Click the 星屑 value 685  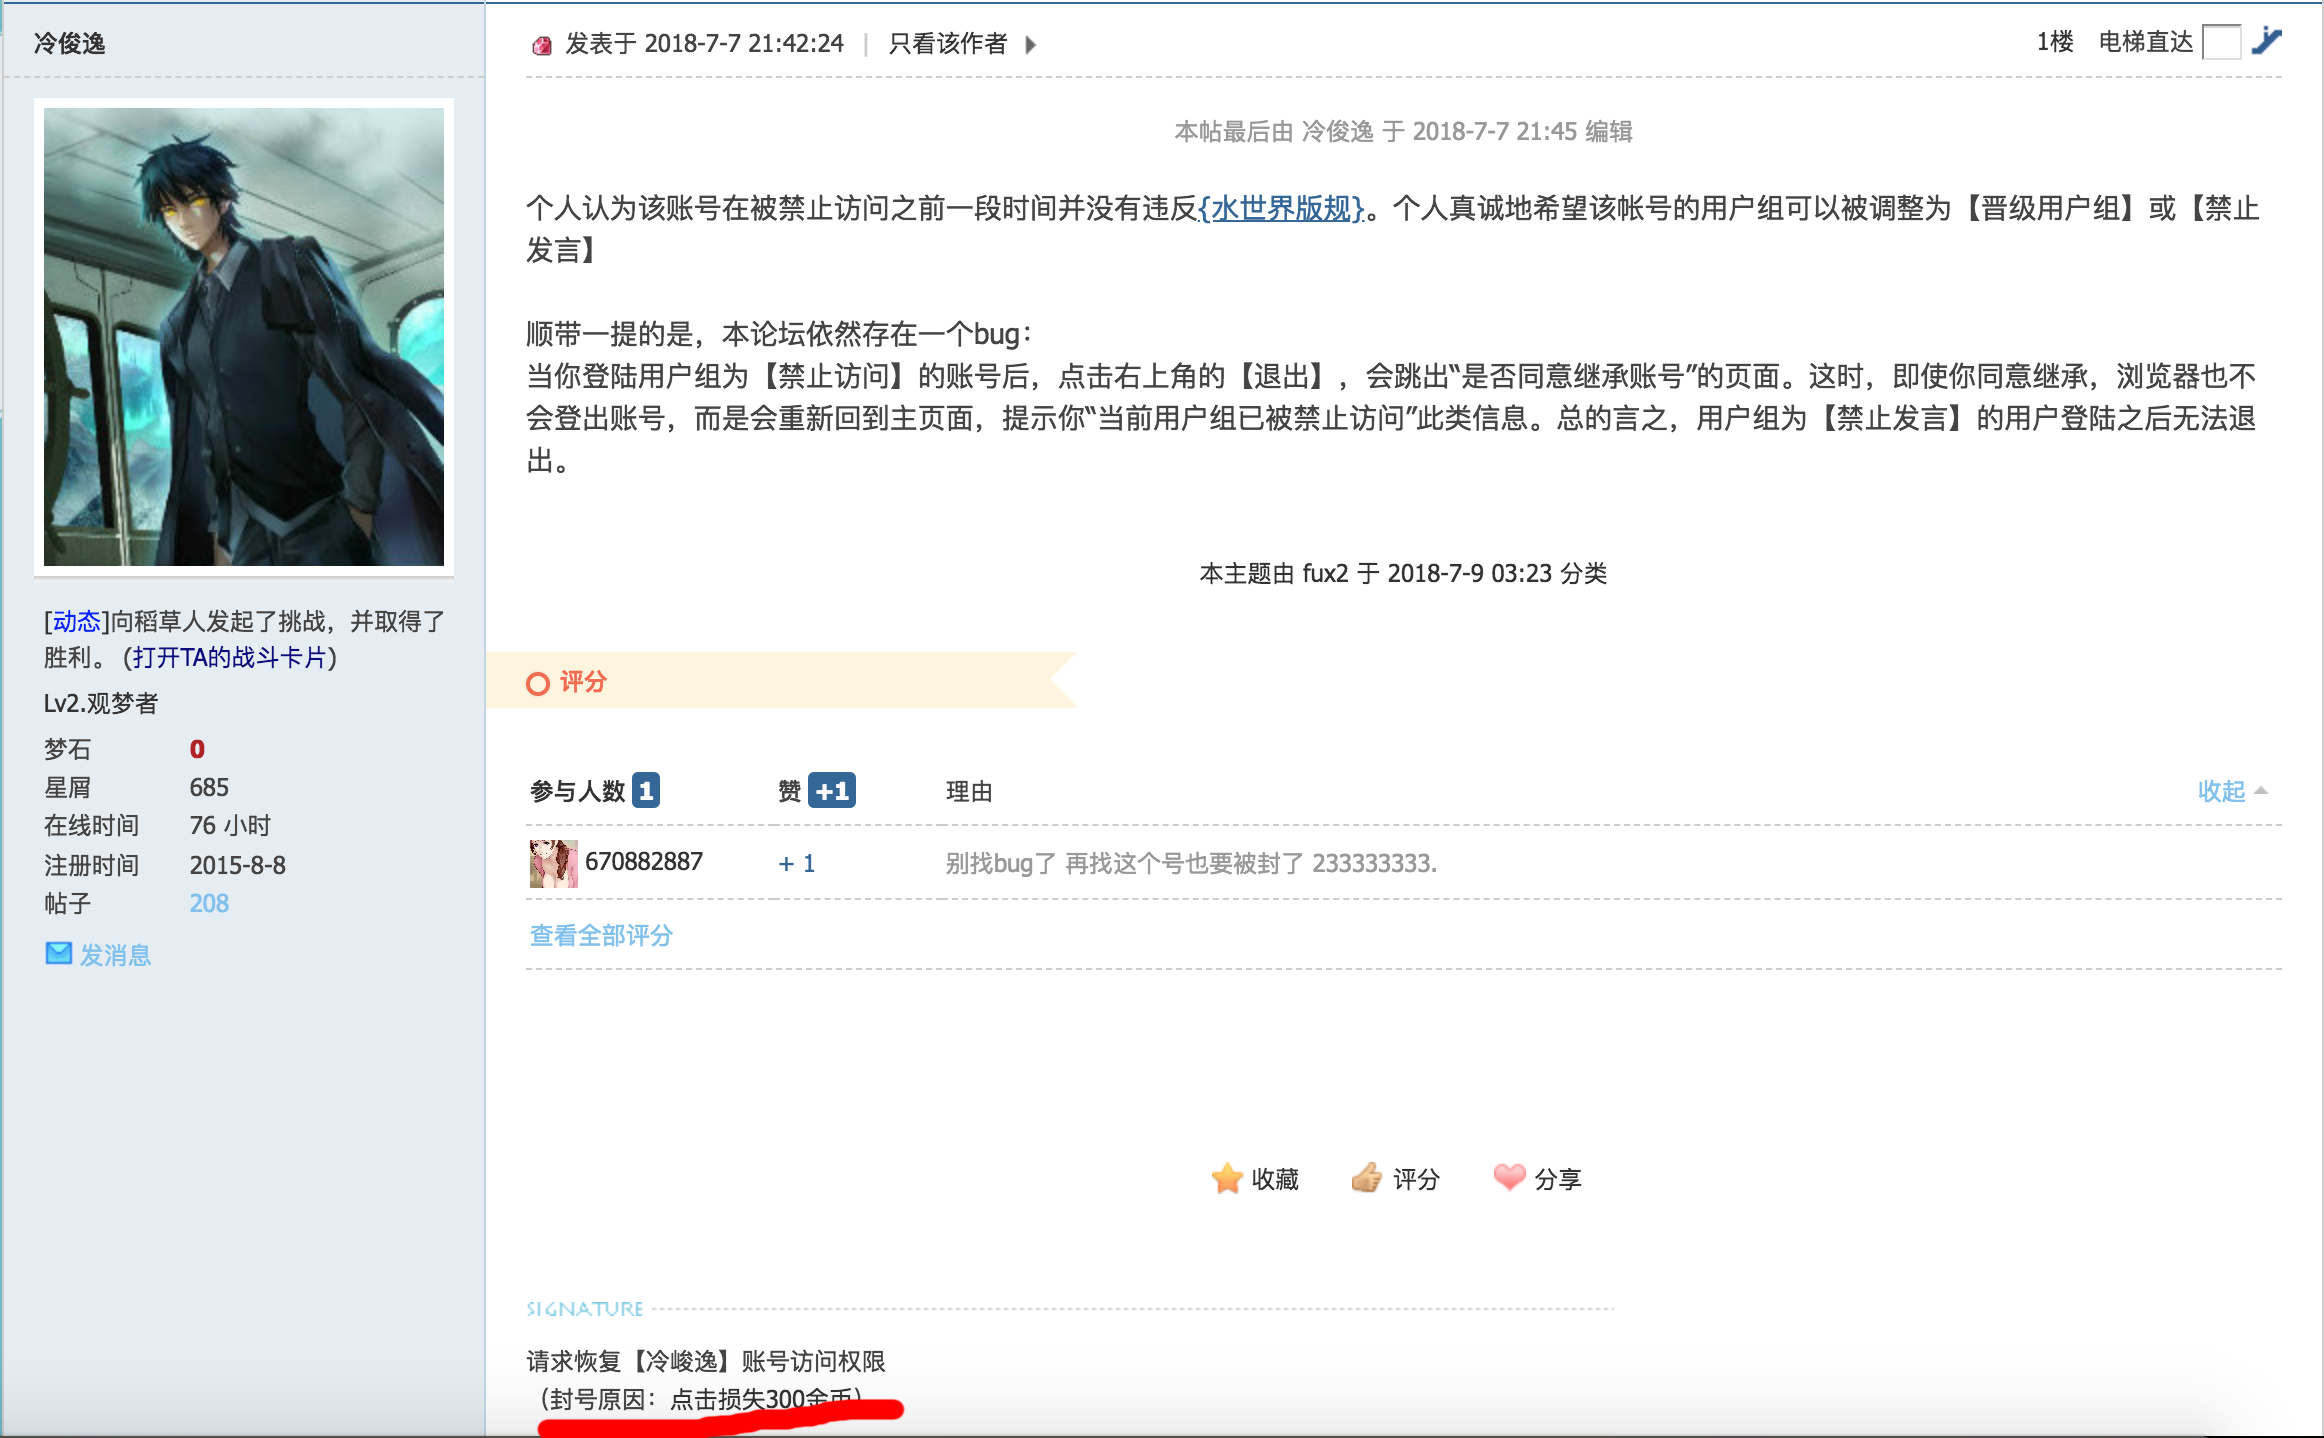point(209,787)
